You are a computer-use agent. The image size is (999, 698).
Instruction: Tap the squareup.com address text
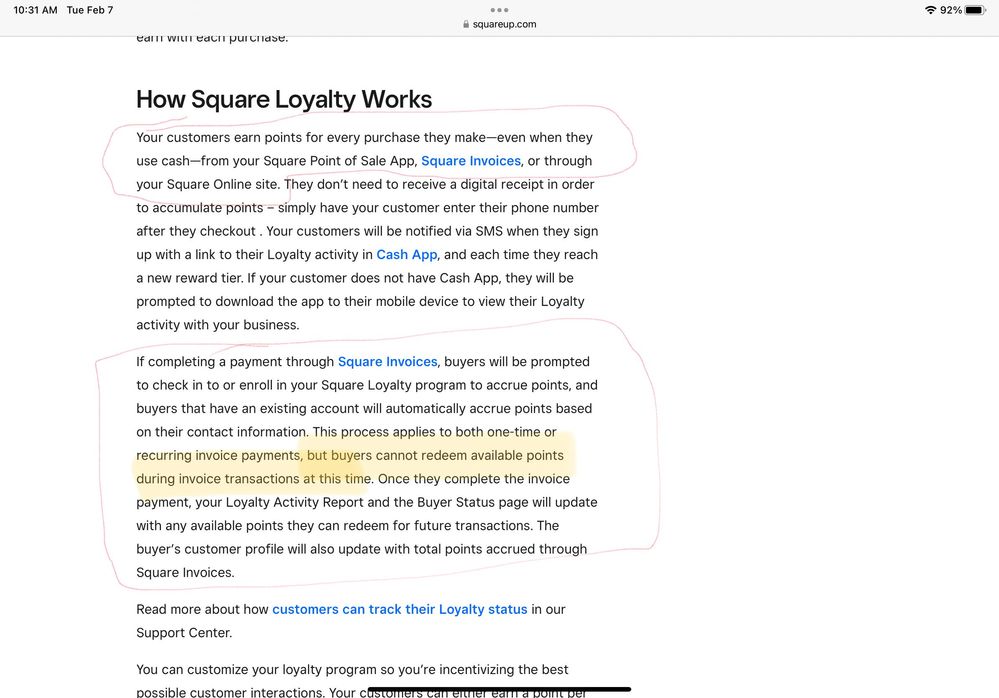504,25
